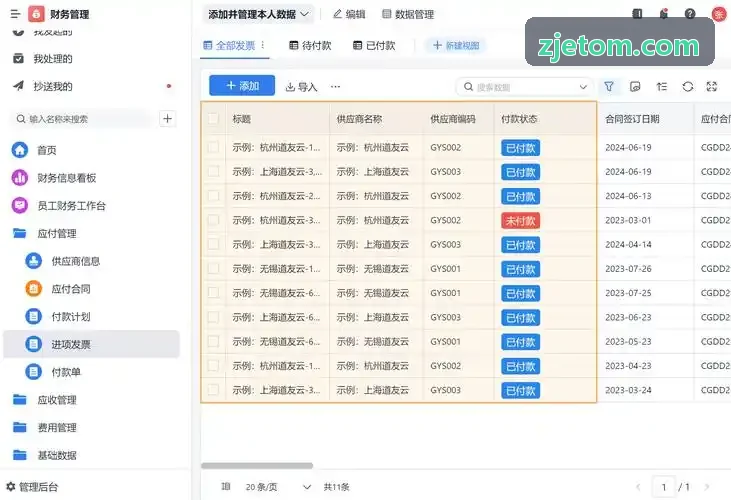Image resolution: width=731 pixels, height=500 pixels.
Task: Collapse the sidebar with the hamburger icon
Action: 15,14
